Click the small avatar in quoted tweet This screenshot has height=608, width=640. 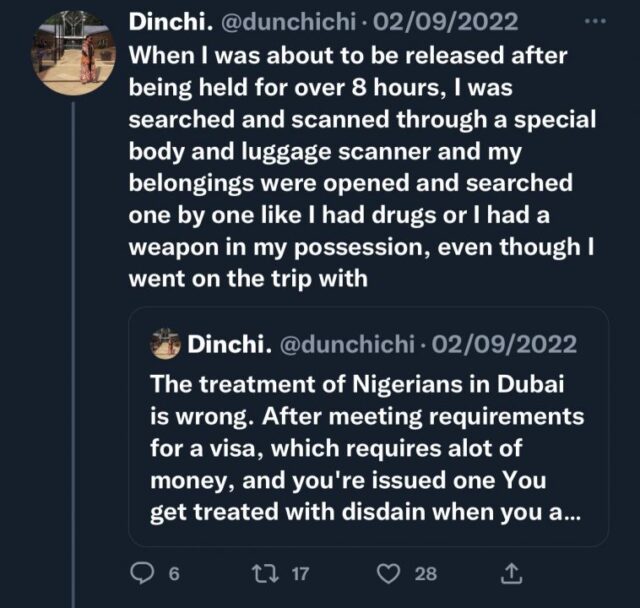165,345
